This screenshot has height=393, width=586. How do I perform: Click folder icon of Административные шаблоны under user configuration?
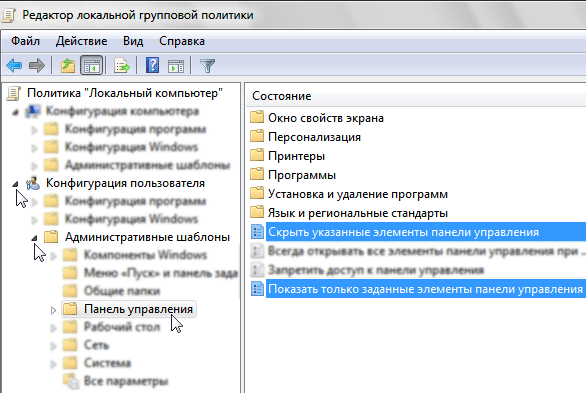point(51,237)
